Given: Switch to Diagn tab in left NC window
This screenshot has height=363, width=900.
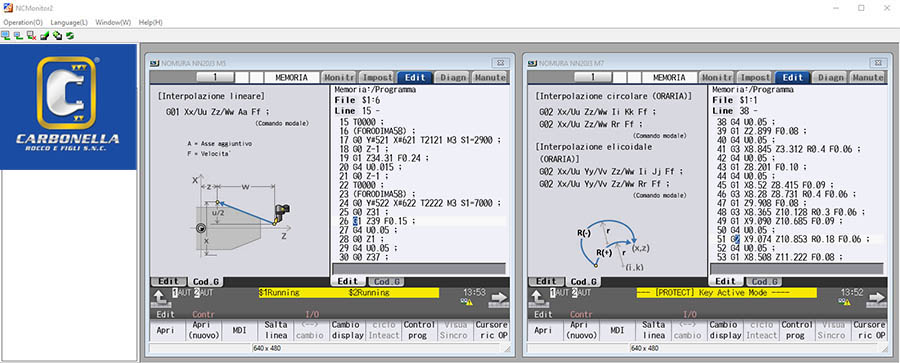Looking at the screenshot, I should click(453, 78).
